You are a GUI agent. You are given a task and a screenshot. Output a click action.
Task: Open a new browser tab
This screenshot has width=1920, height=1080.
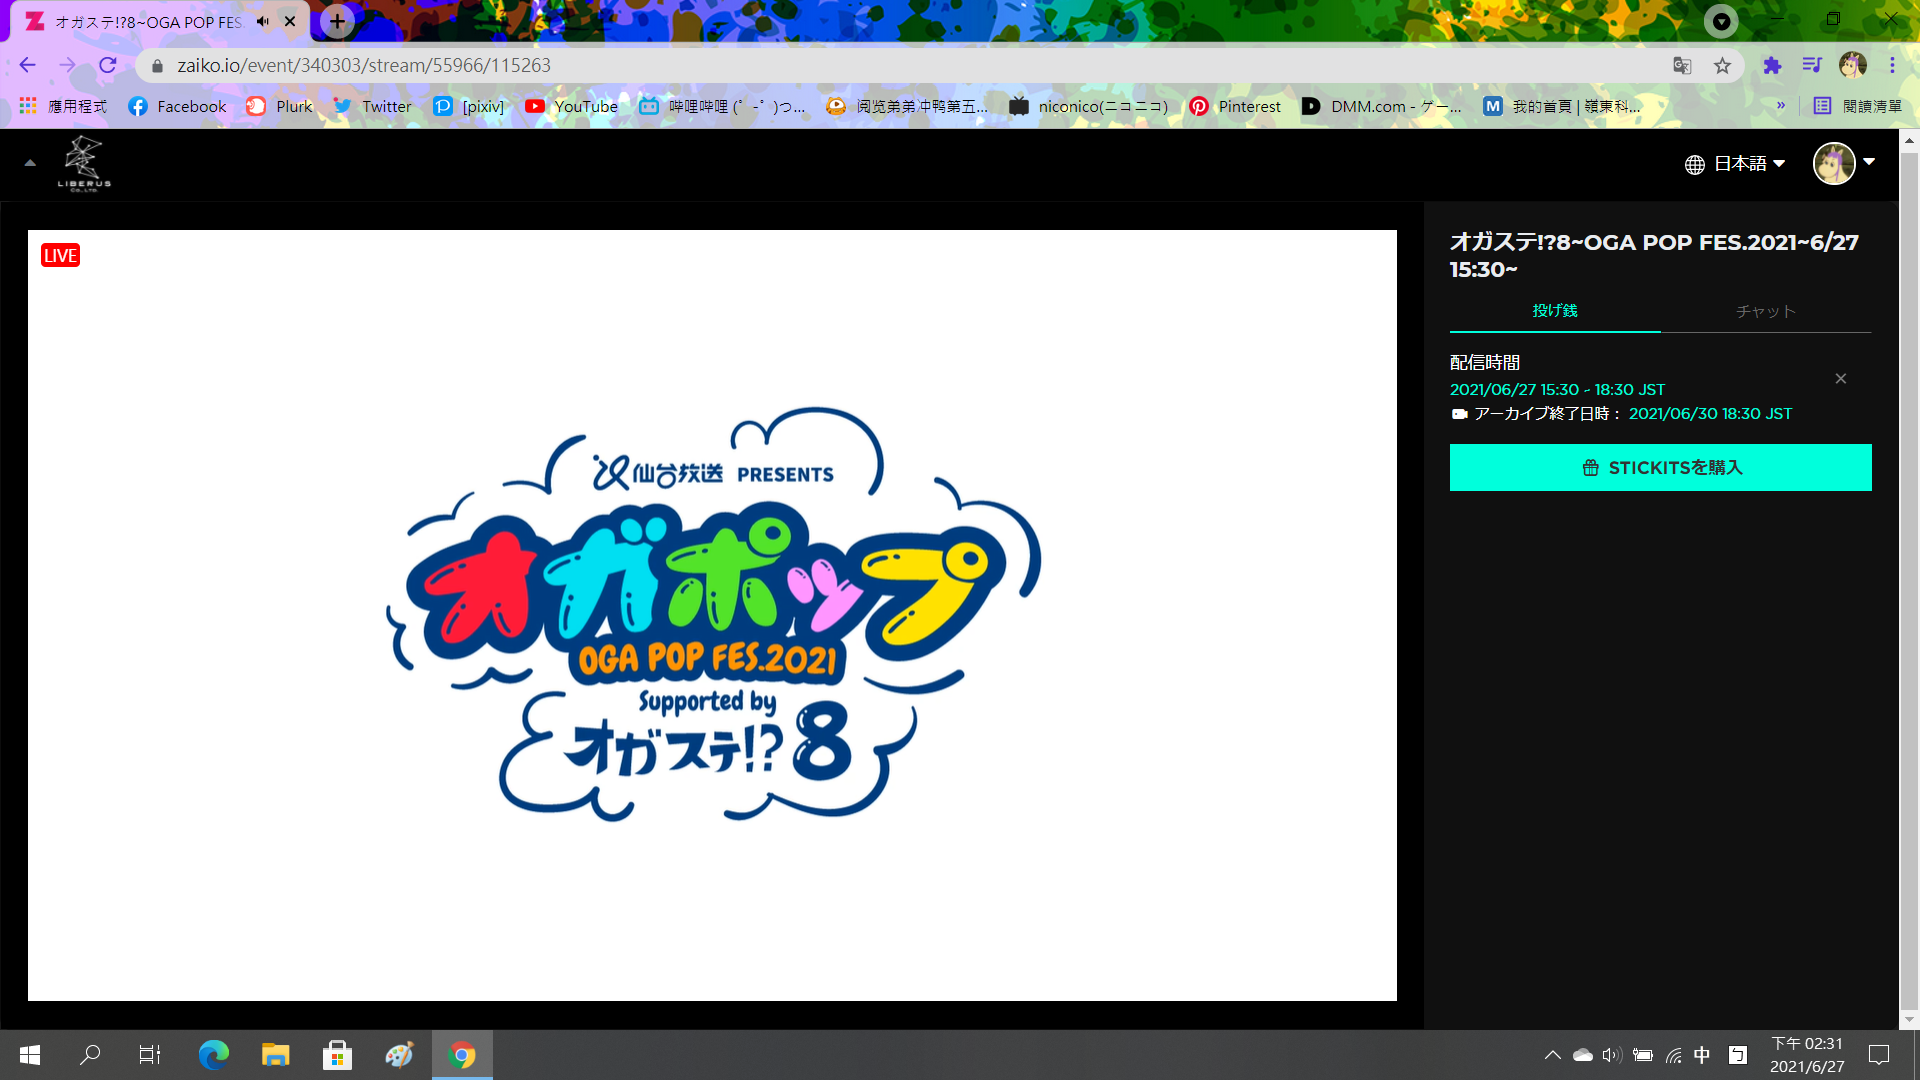pyautogui.click(x=338, y=21)
